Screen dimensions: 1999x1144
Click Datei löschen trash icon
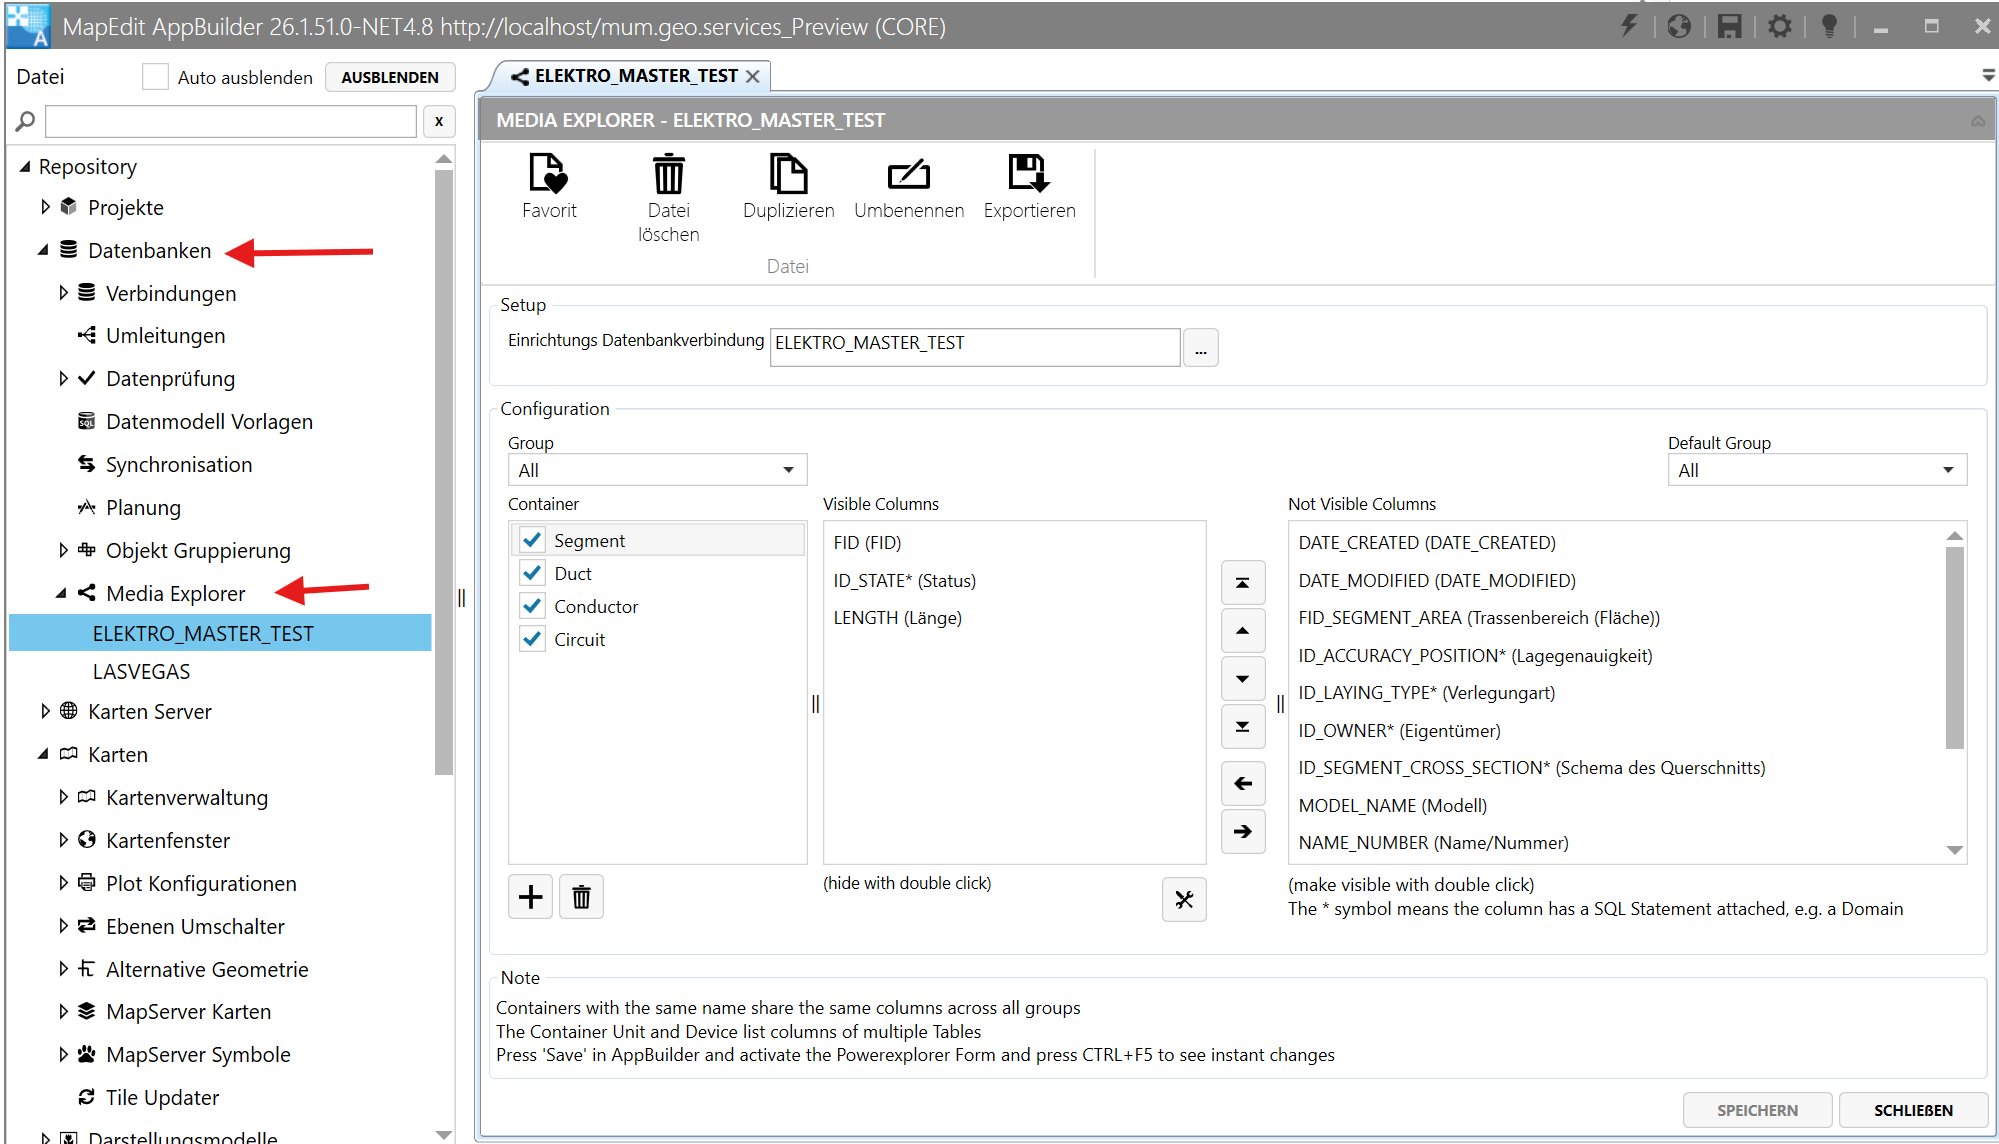[668, 174]
